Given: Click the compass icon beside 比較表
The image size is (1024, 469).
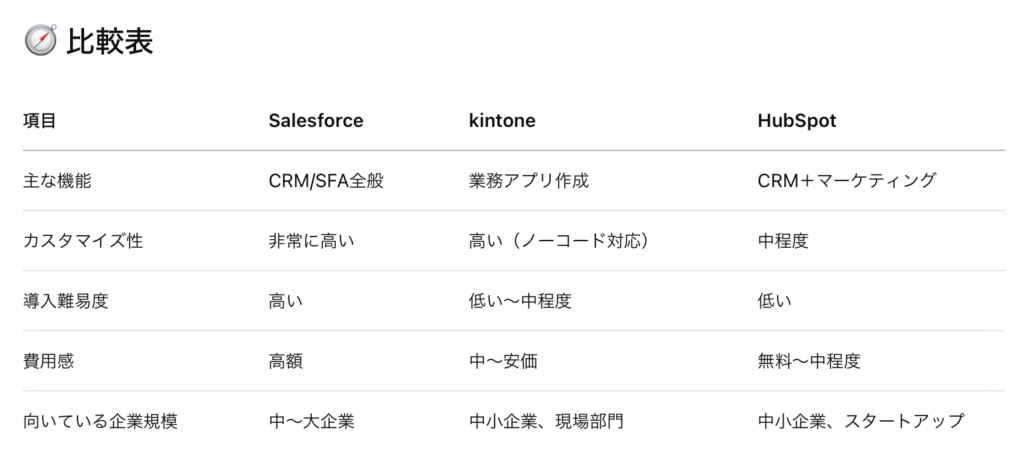Looking at the screenshot, I should (x=40, y=40).
